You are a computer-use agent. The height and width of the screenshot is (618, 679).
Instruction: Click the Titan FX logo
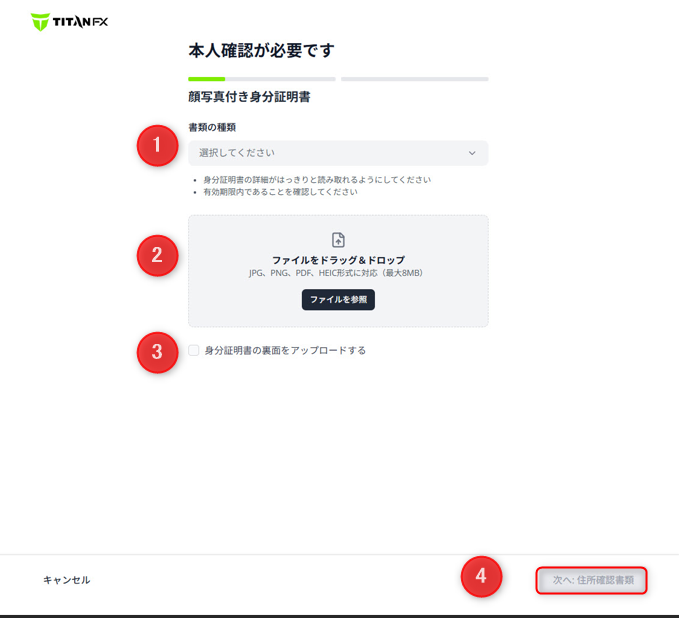click(69, 21)
